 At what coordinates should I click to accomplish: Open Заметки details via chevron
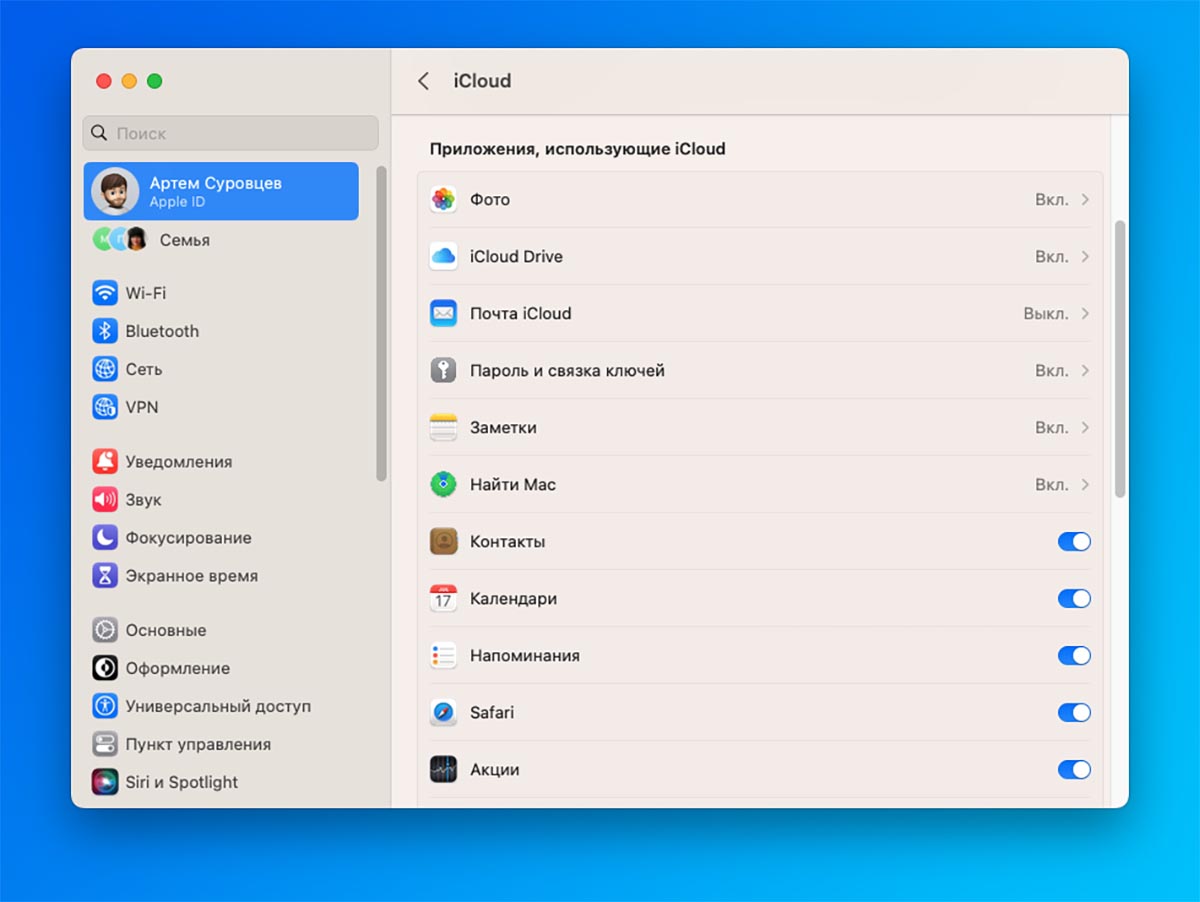[x=1085, y=427]
